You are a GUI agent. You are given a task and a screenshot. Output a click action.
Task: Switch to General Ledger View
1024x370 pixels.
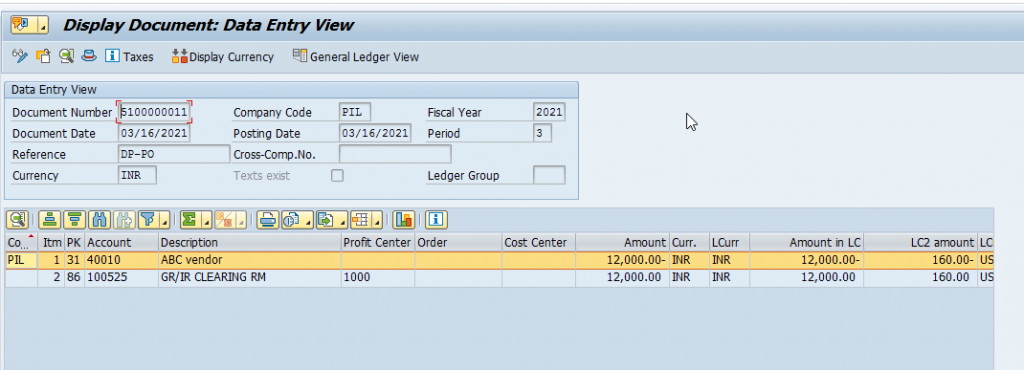pyautogui.click(x=356, y=57)
